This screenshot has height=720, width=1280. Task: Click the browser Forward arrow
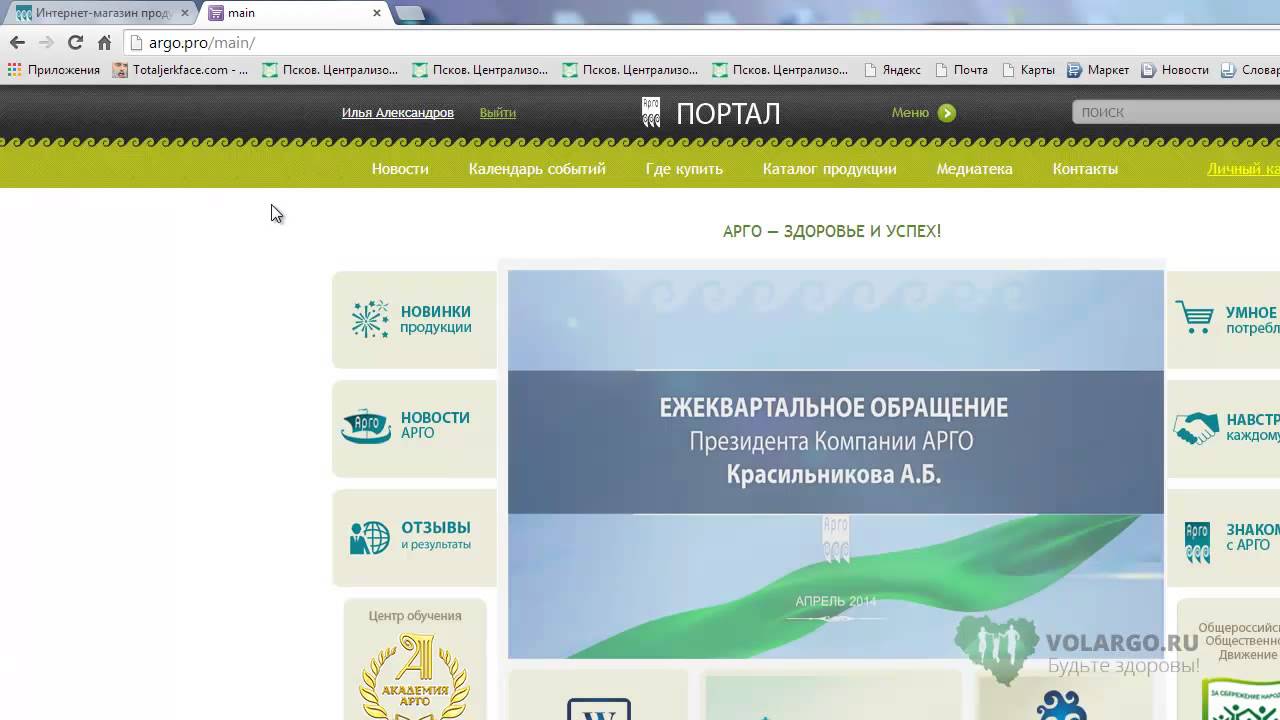coord(46,42)
